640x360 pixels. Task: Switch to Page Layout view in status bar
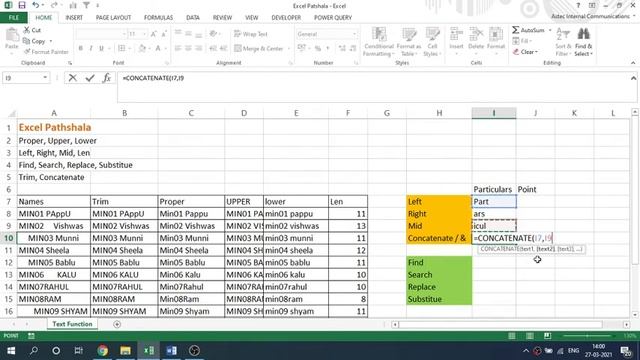click(x=529, y=336)
